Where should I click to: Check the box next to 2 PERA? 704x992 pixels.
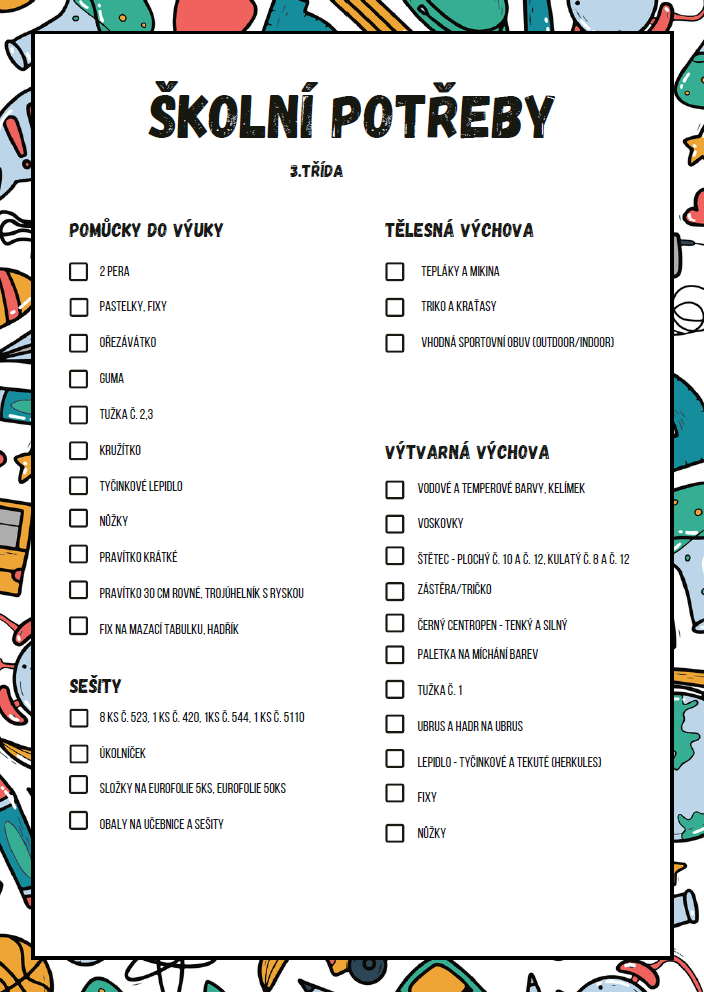pos(78,271)
